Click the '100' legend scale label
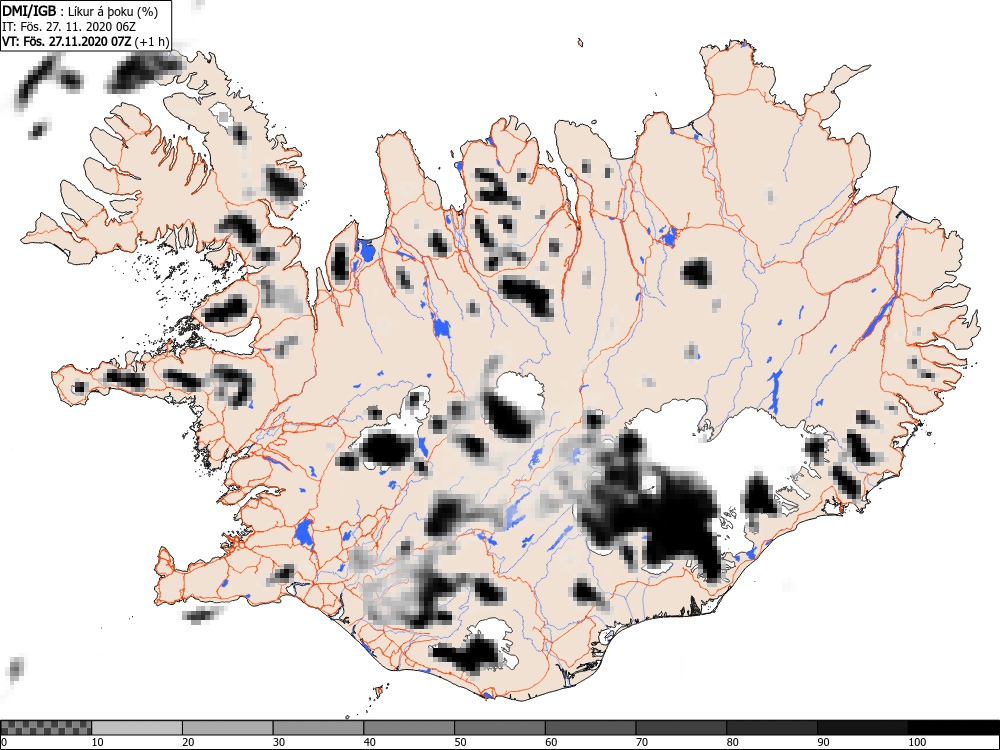The width and height of the screenshot is (1000, 750). tap(916, 742)
